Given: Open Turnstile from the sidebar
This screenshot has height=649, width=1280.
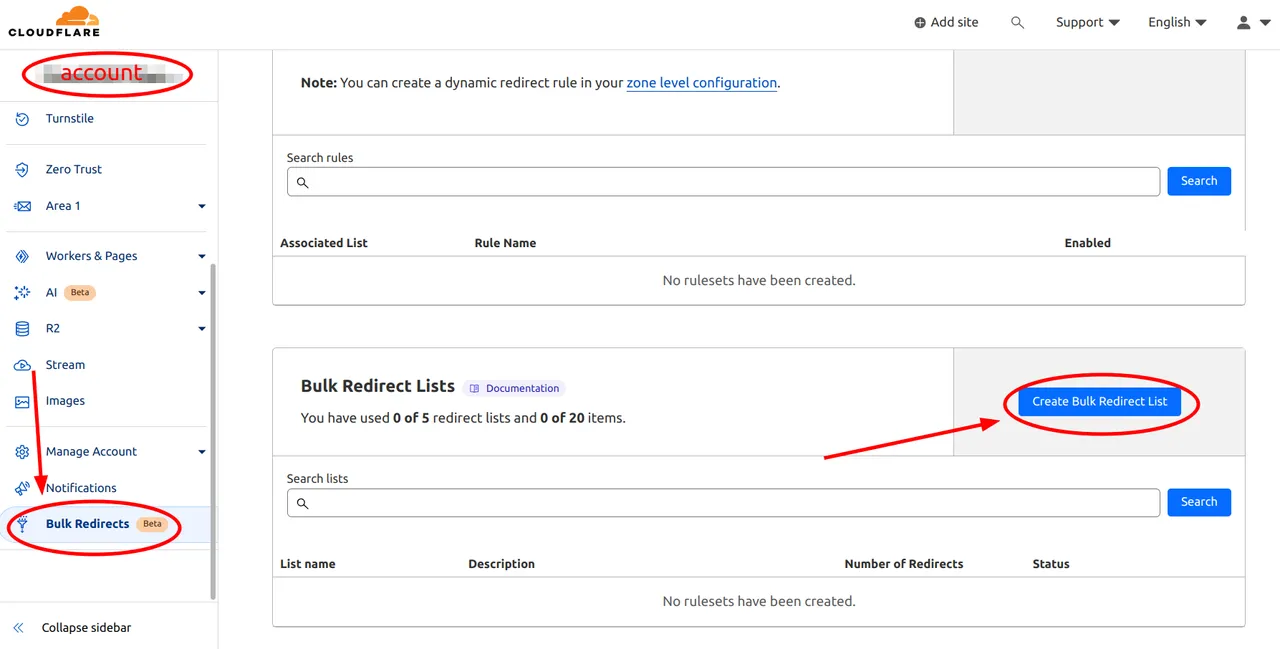Looking at the screenshot, I should point(70,118).
